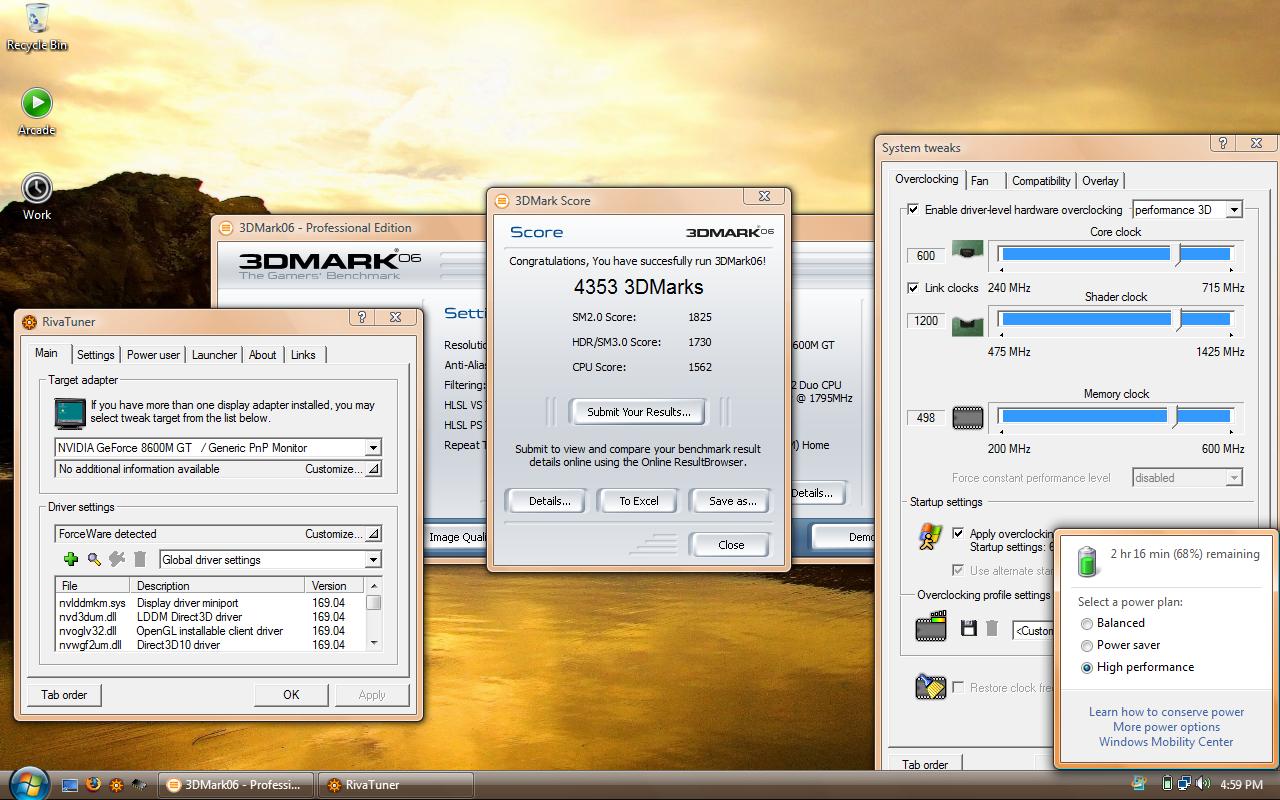Toggle Enable driver-level hardware overclocking checkbox
Screen dimensions: 1280x800
tap(913, 210)
